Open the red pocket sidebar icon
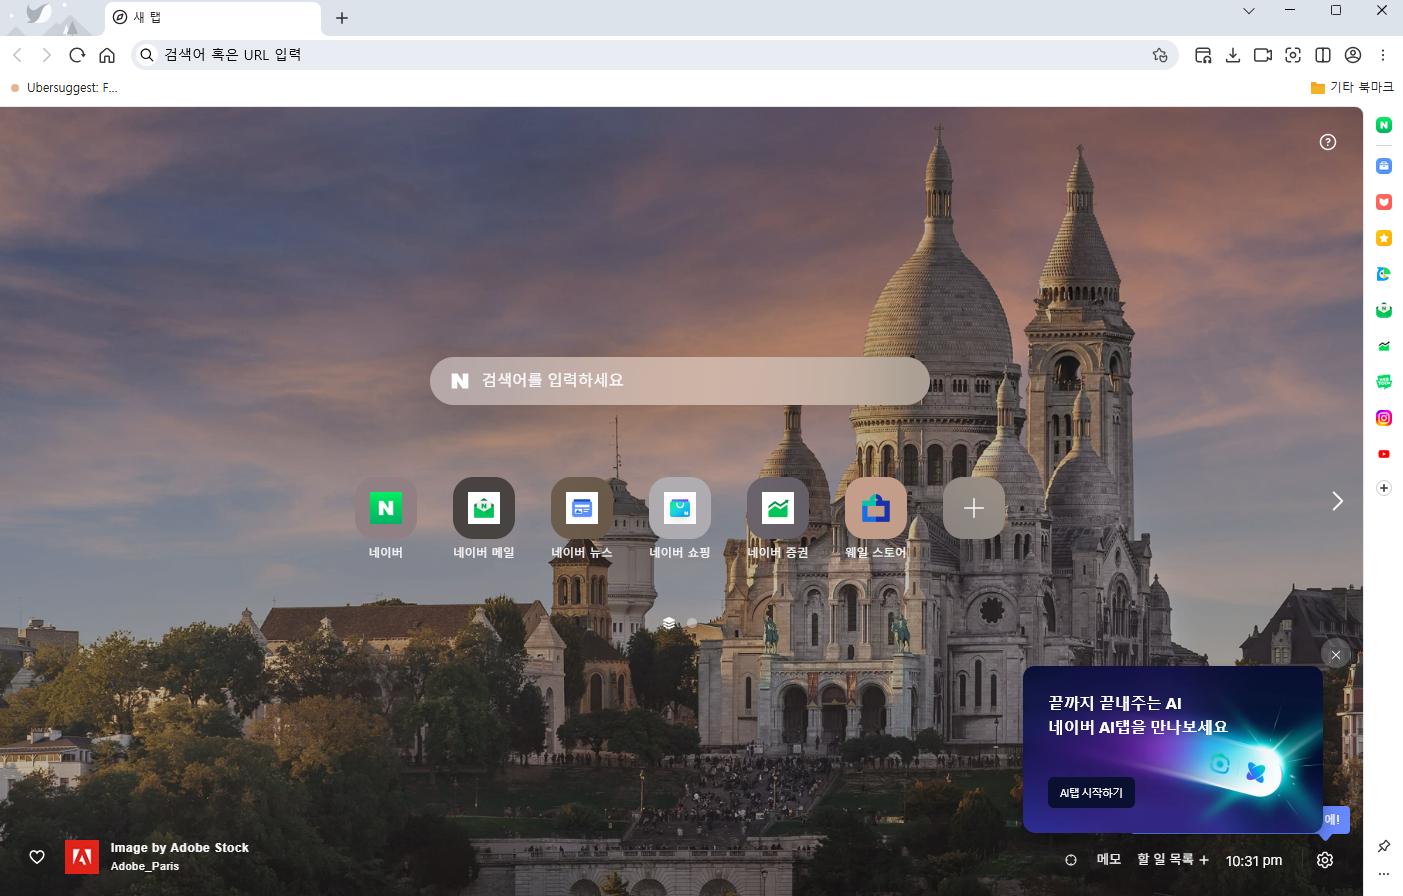Image resolution: width=1403 pixels, height=896 pixels. [1384, 201]
